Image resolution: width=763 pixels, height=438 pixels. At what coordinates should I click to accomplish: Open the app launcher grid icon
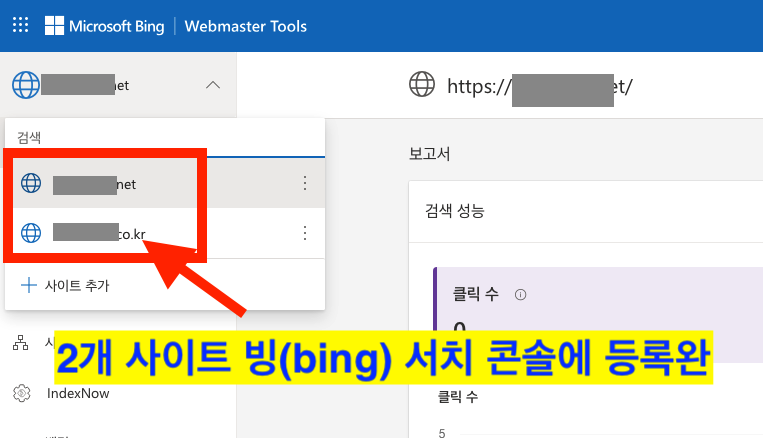(x=20, y=25)
